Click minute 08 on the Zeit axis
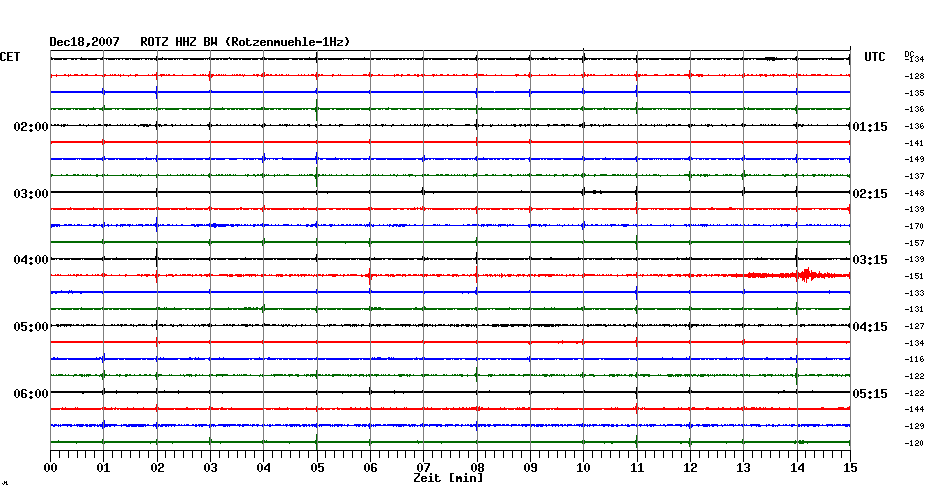This screenshot has width=930, height=494. [x=477, y=467]
